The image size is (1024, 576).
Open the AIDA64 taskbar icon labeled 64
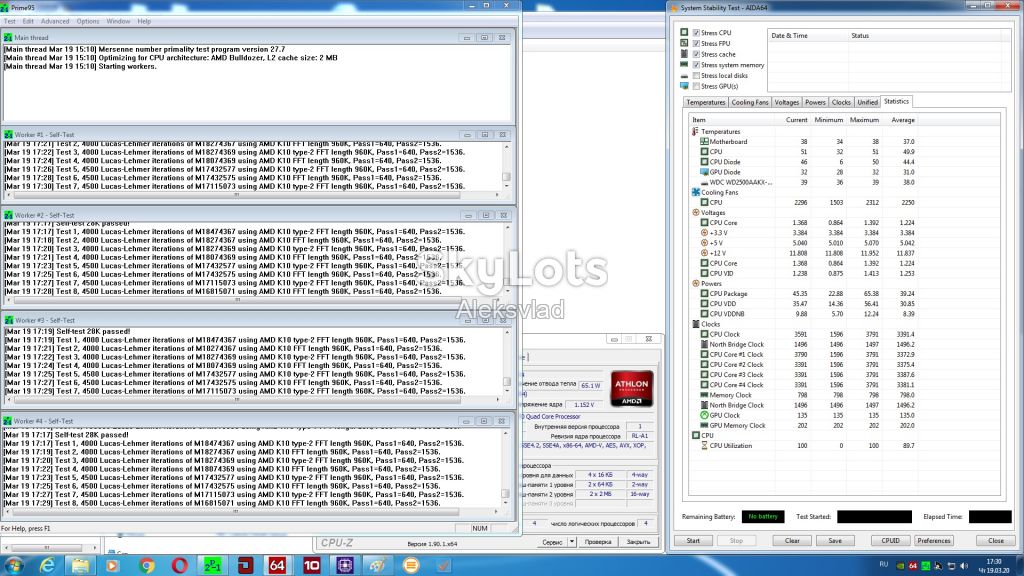[277, 566]
